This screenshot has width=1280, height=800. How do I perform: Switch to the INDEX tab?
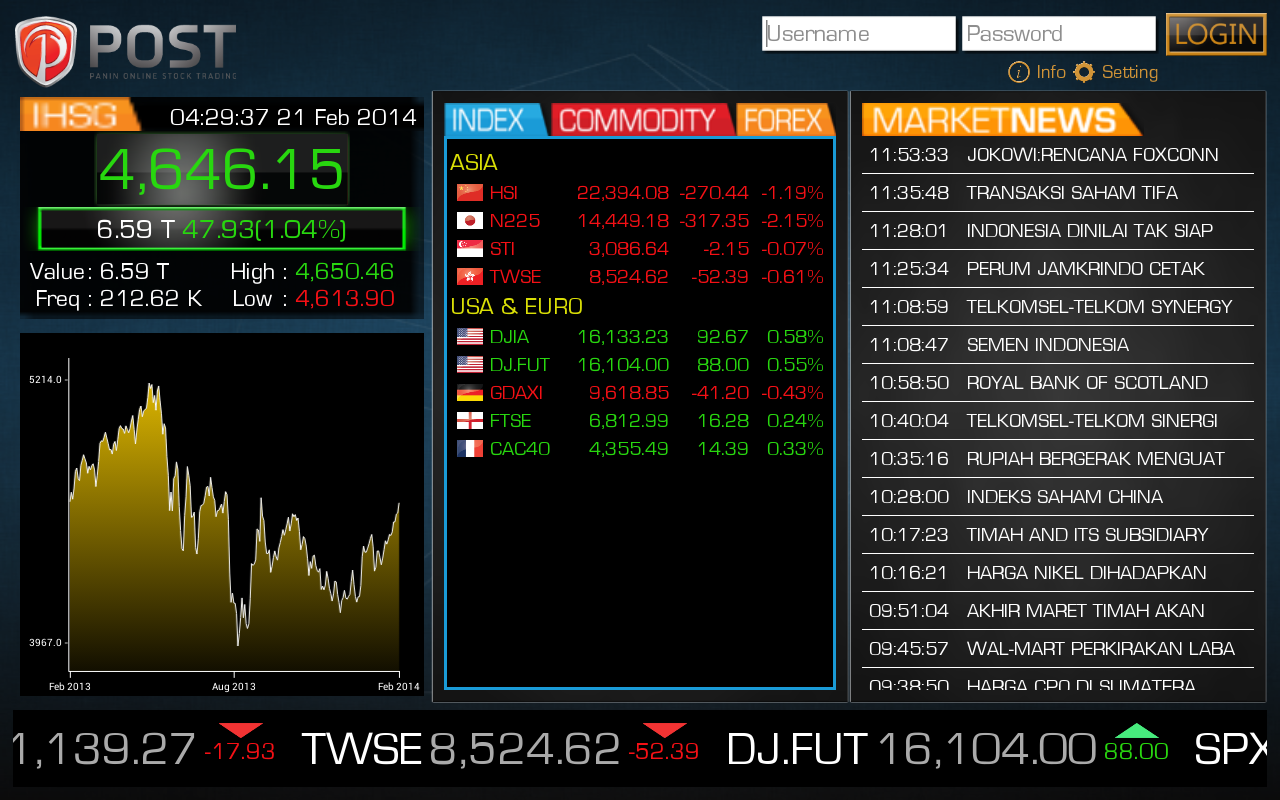point(495,120)
